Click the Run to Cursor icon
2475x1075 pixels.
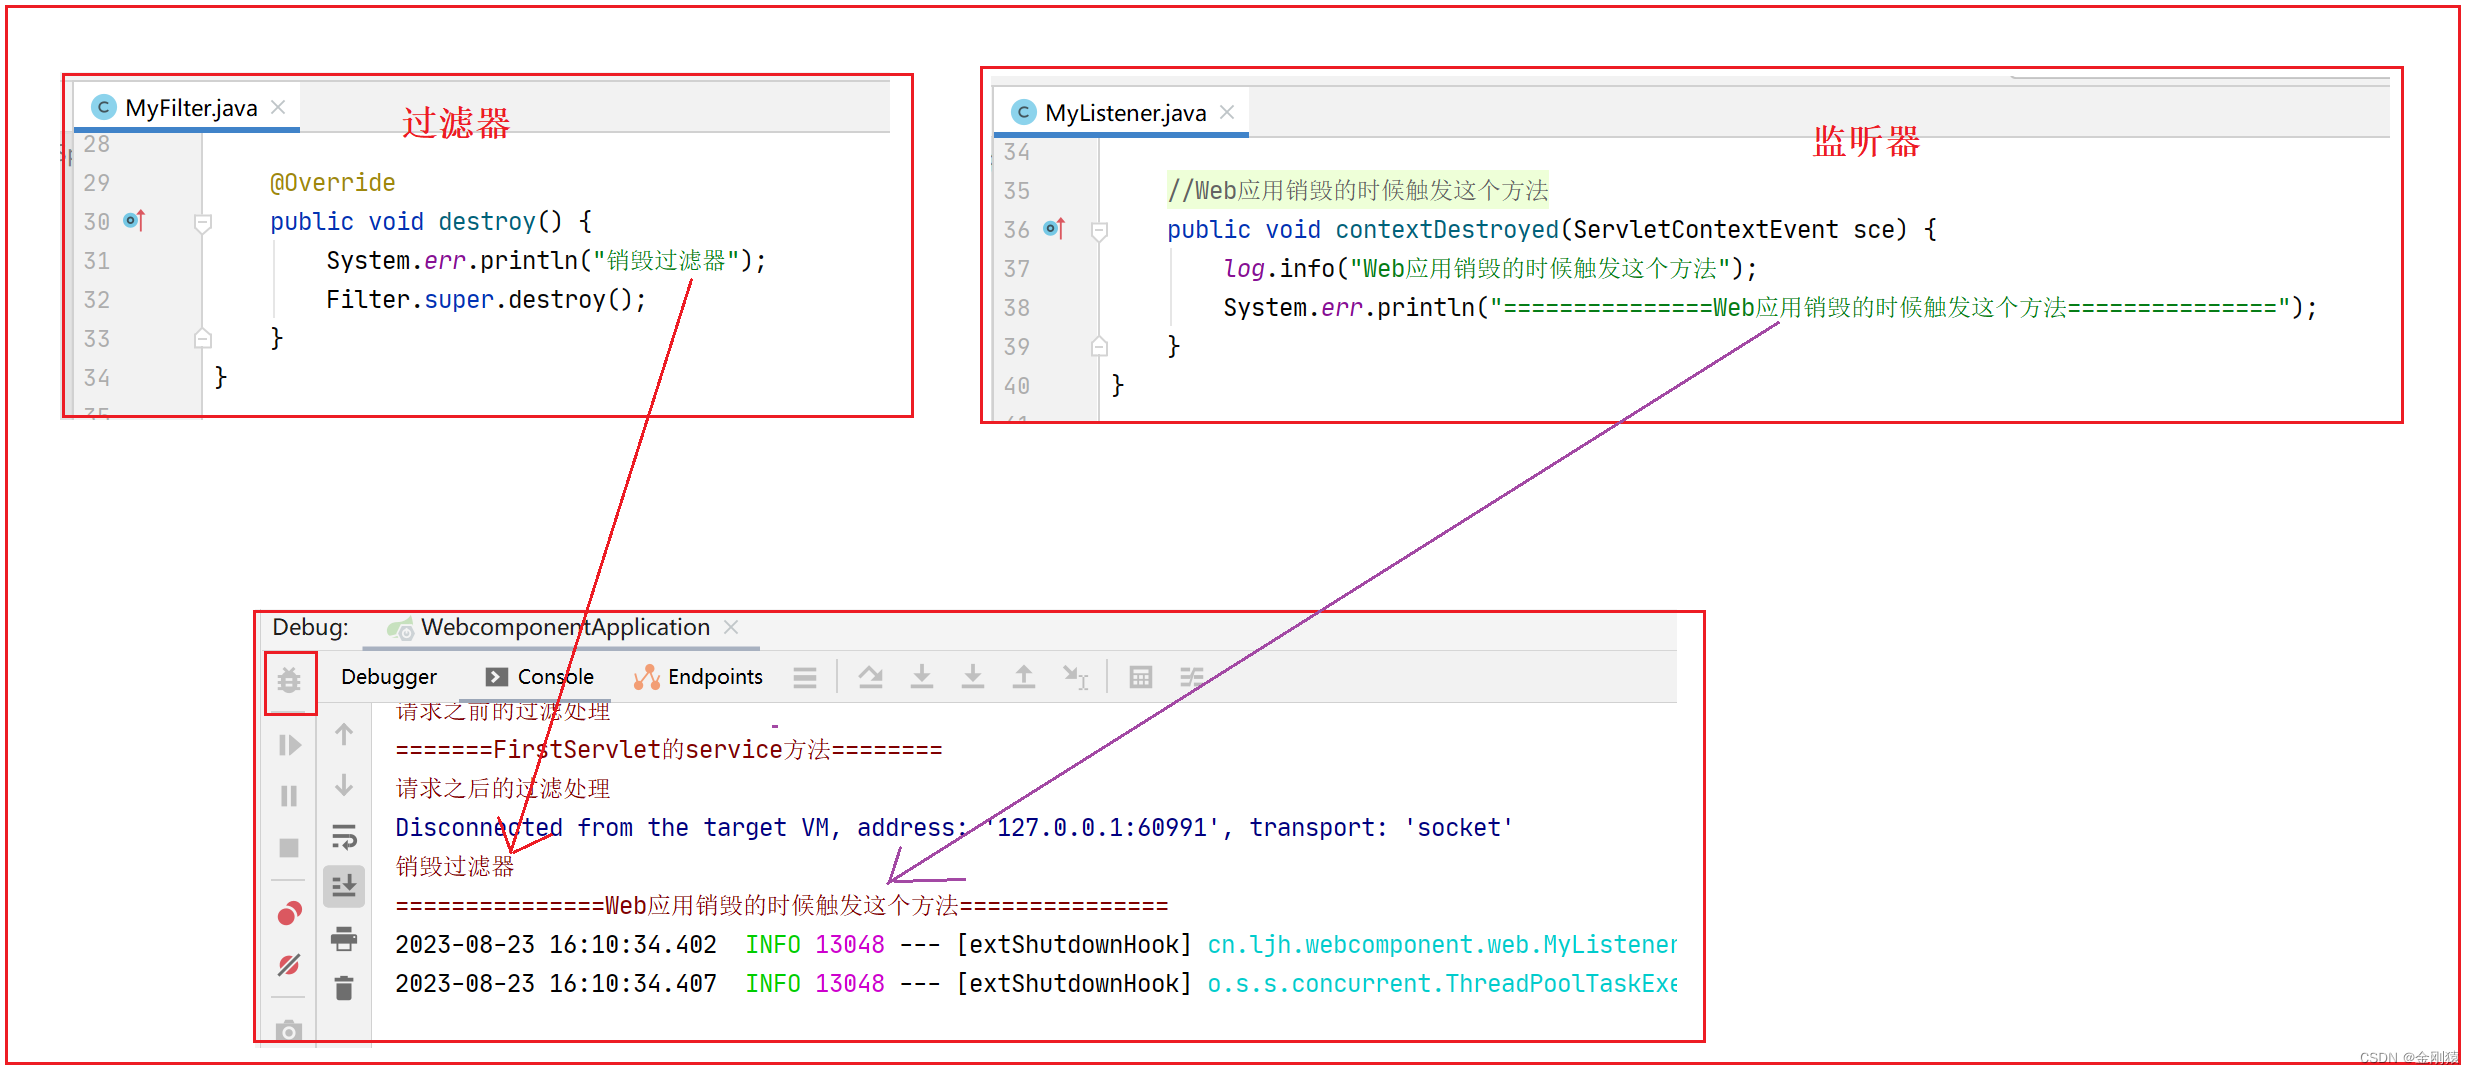click(x=1075, y=678)
